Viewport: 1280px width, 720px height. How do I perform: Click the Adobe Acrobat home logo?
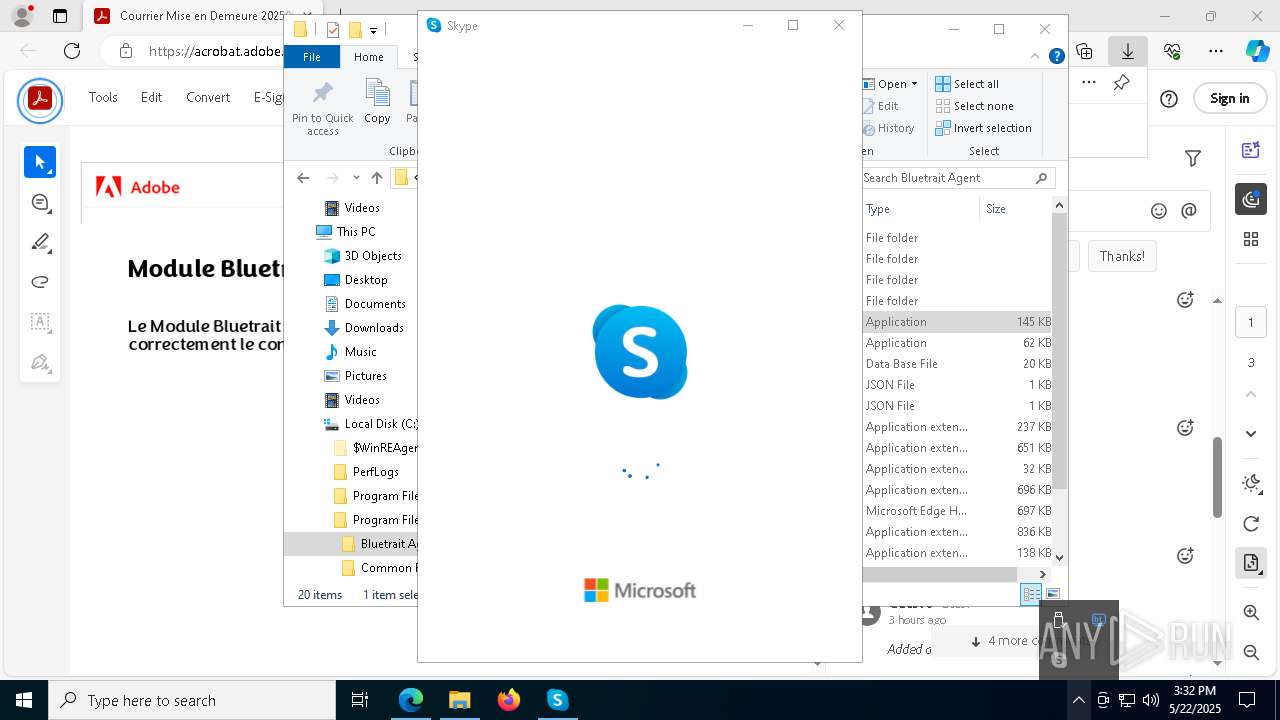pos(40,99)
